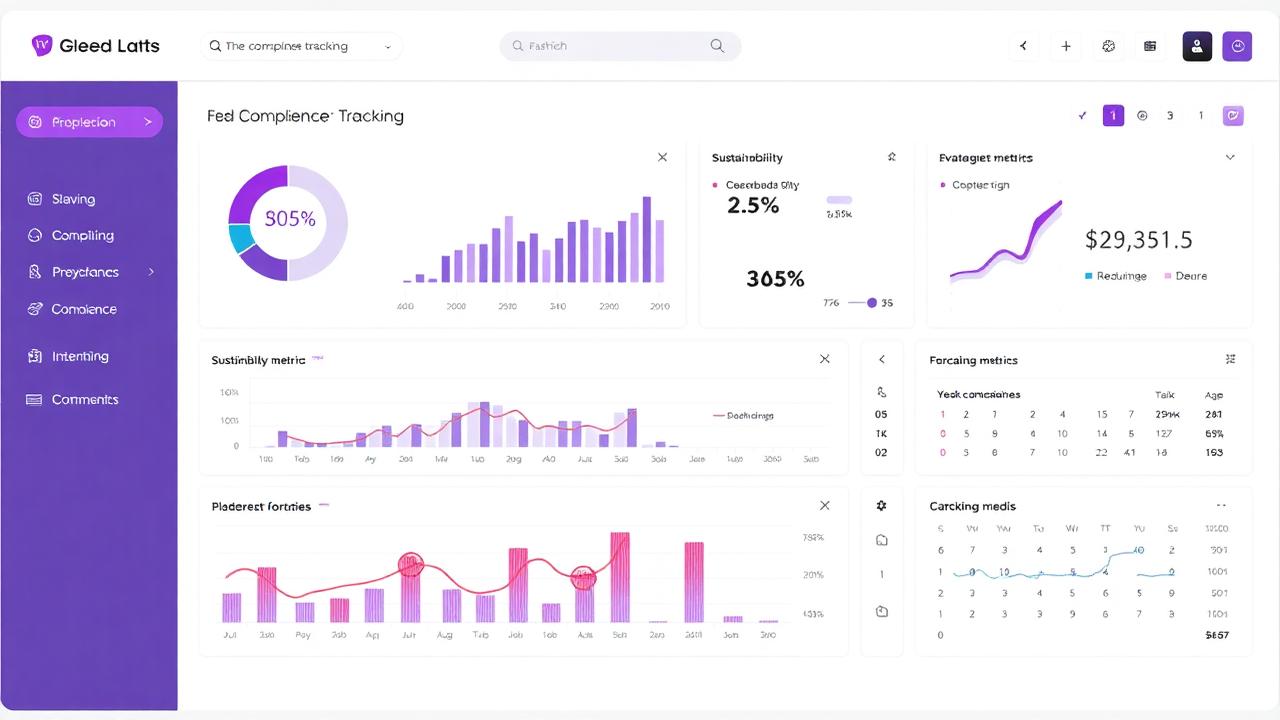Click the purple avatar button in the header

(1237, 46)
